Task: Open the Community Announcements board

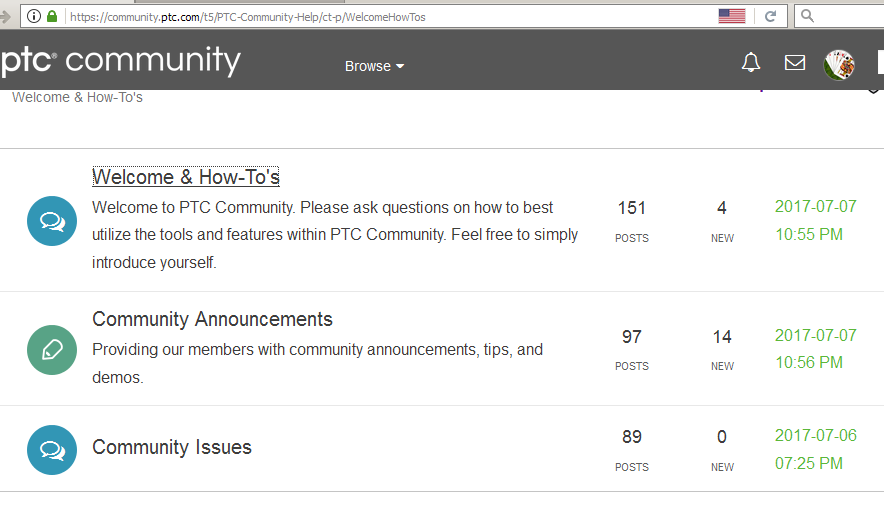Action: 213,319
